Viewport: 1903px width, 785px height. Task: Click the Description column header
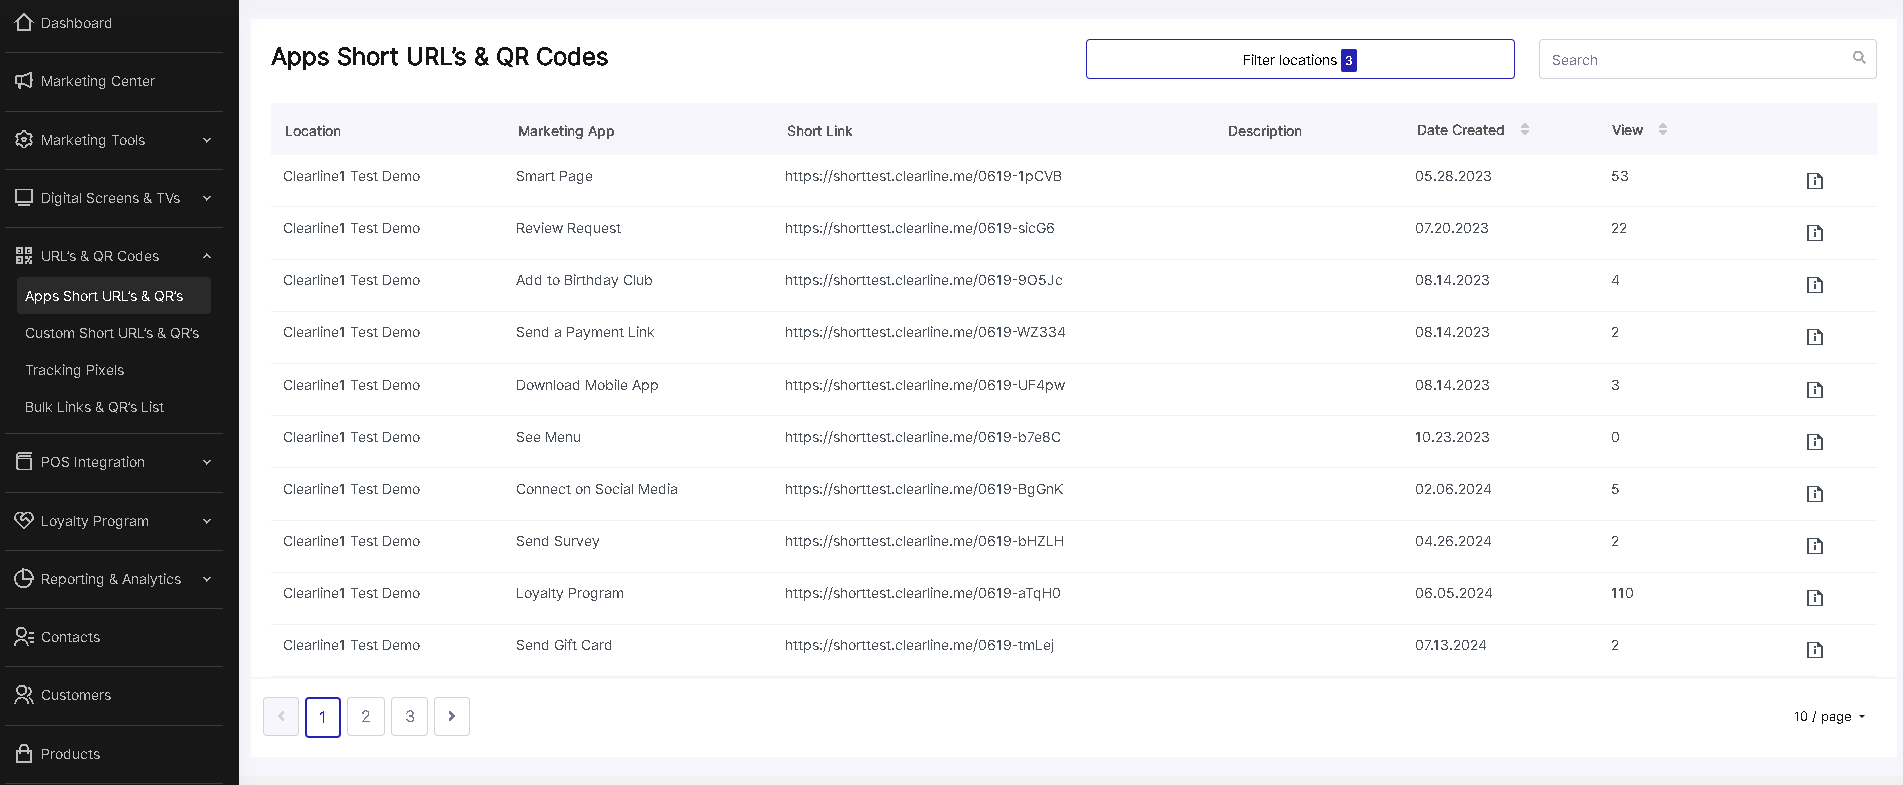[1265, 131]
